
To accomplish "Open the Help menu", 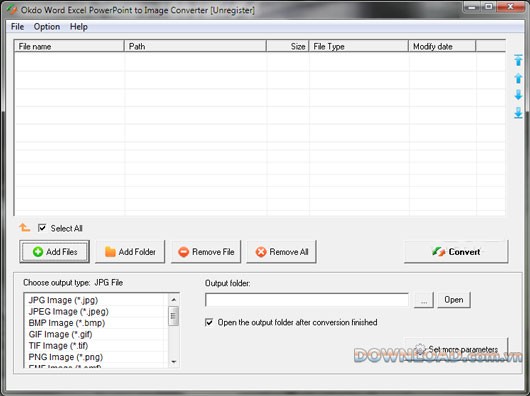I will (x=78, y=27).
